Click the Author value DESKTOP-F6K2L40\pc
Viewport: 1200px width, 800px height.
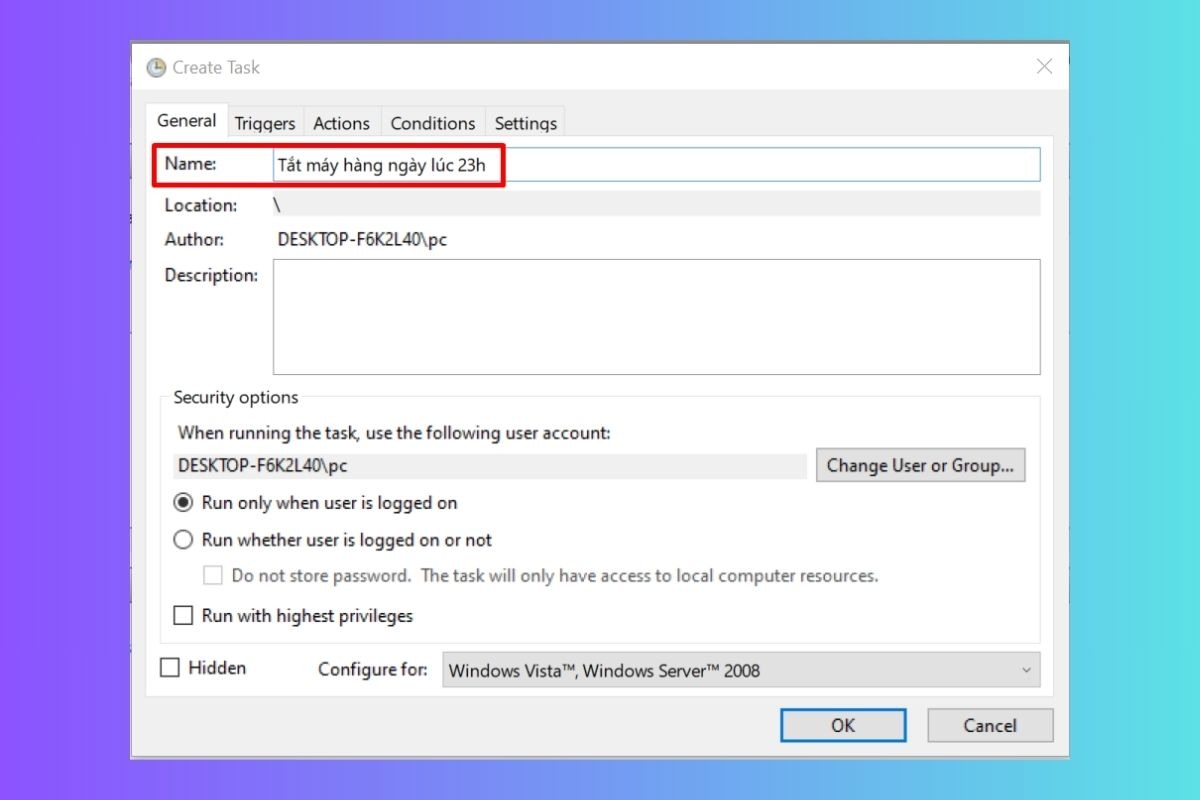pos(362,240)
